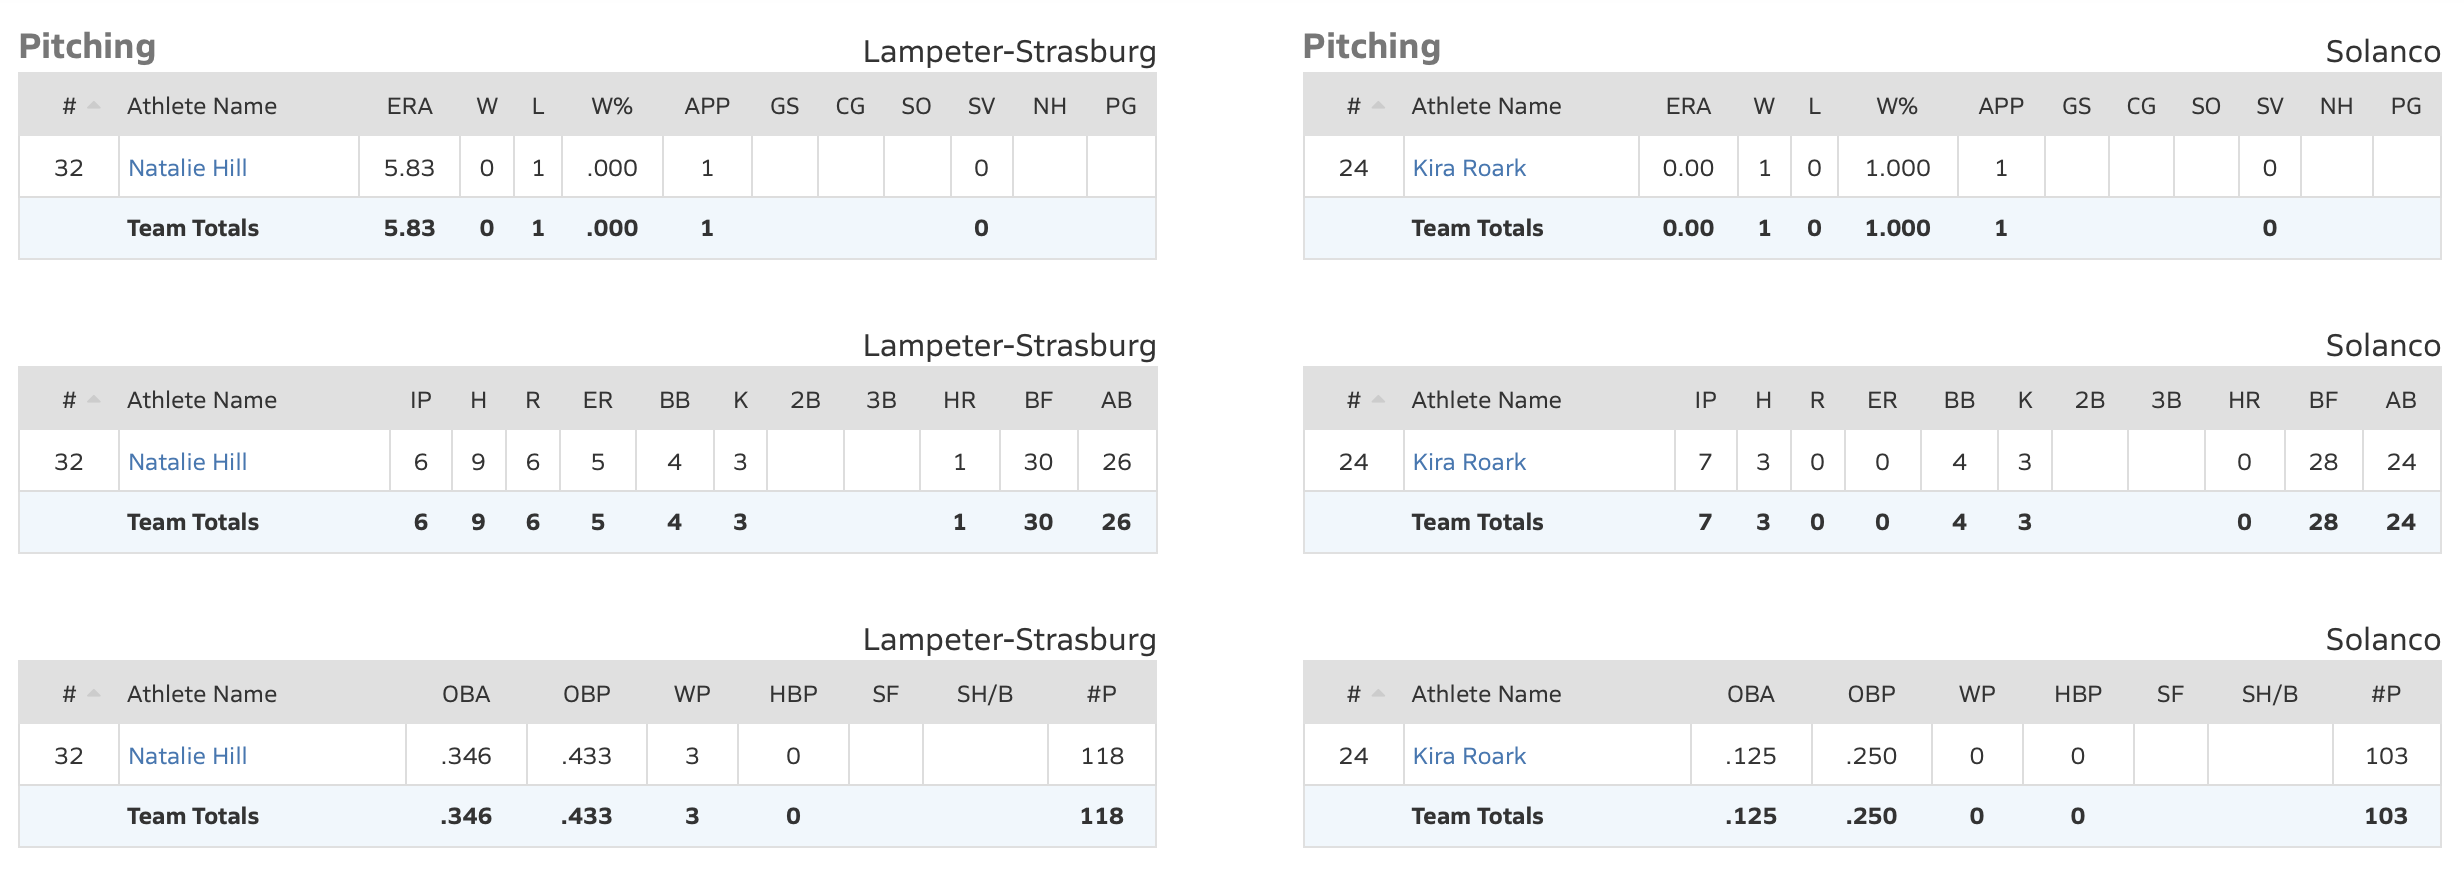Sort Solanco table by #P header
The height and width of the screenshot is (884, 2464).
pyautogui.click(x=2385, y=694)
